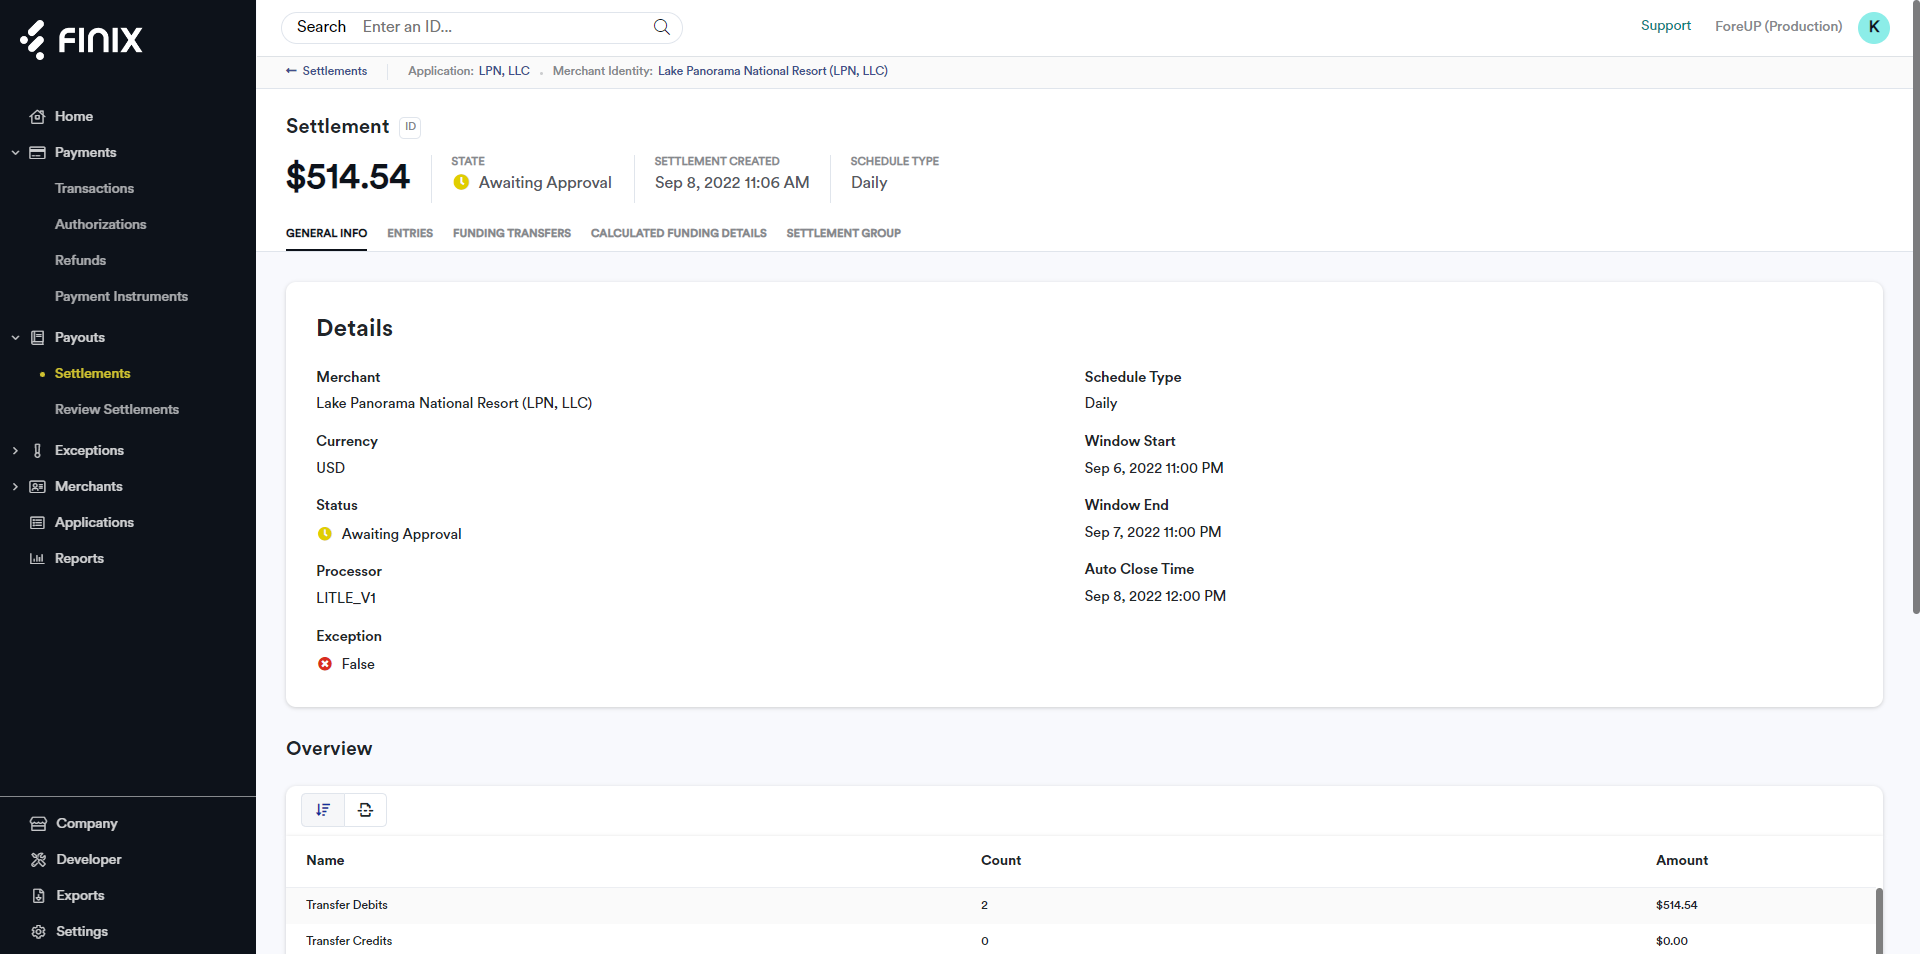Click the Amount column header
1920x954 pixels.
click(1681, 861)
